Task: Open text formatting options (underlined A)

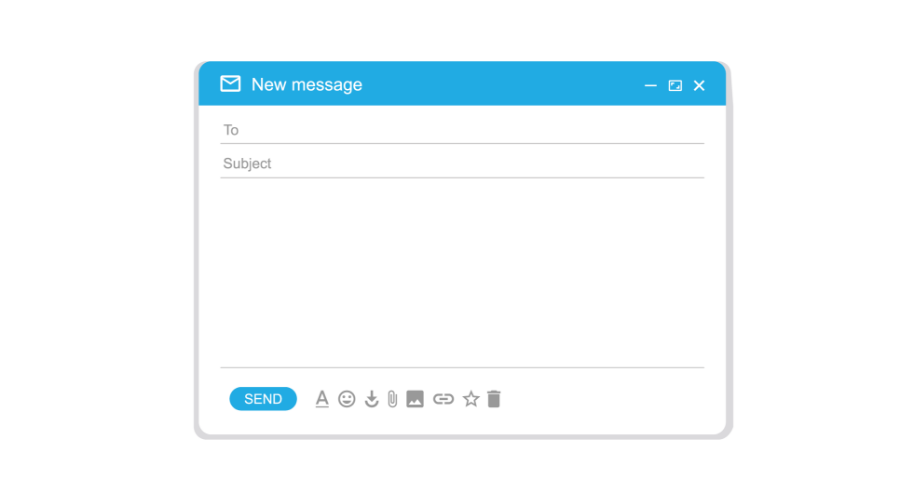Action: click(322, 398)
